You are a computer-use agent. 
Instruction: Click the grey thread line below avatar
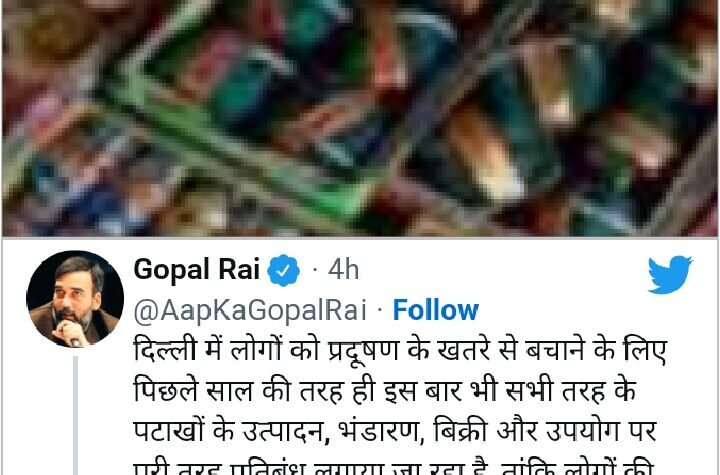pos(75,416)
